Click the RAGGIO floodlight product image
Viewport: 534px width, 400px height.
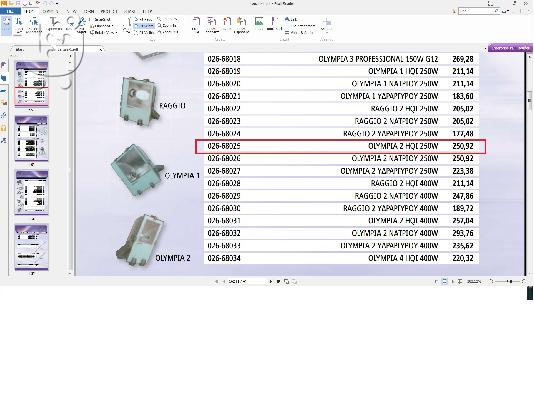[x=139, y=101]
